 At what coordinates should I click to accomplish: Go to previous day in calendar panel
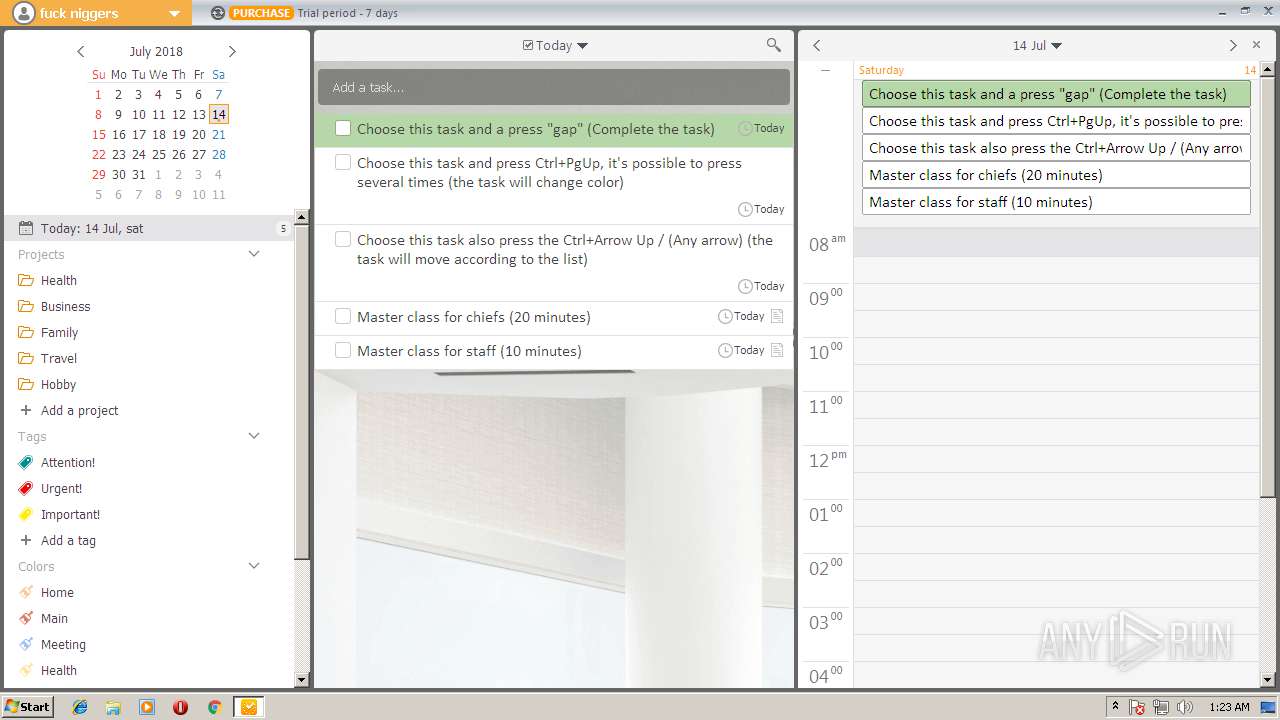pyautogui.click(x=817, y=45)
